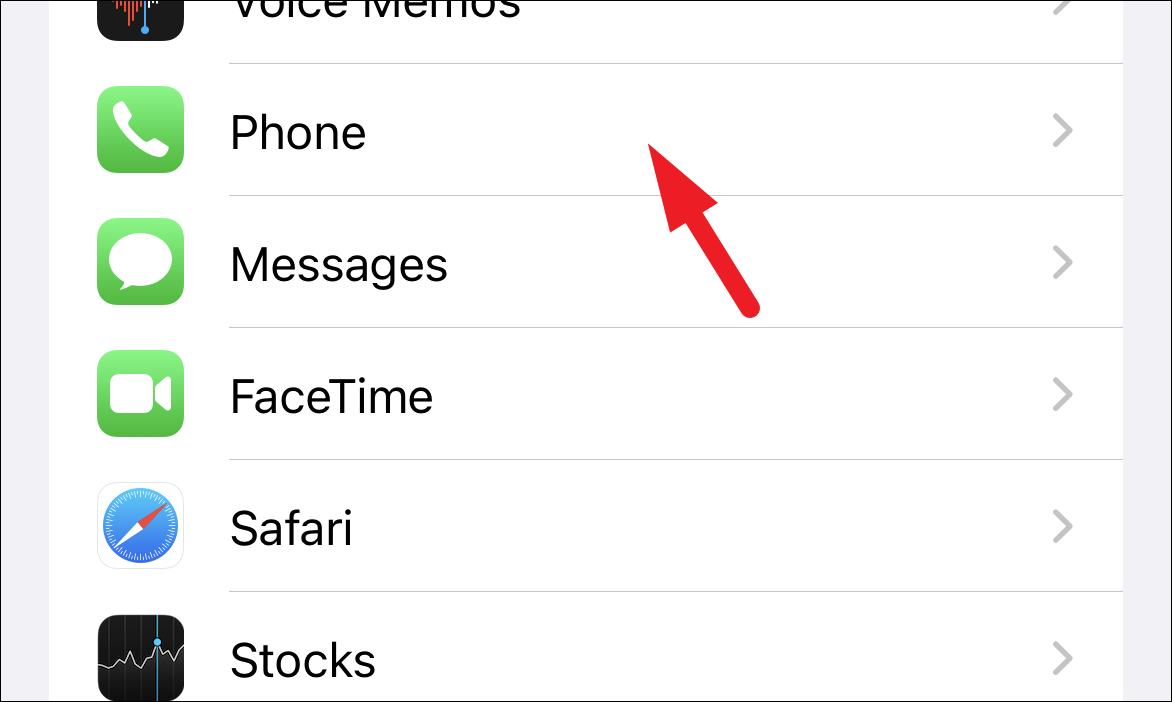The image size is (1172, 702).
Task: Tap the Safari compass icon
Action: 141,526
